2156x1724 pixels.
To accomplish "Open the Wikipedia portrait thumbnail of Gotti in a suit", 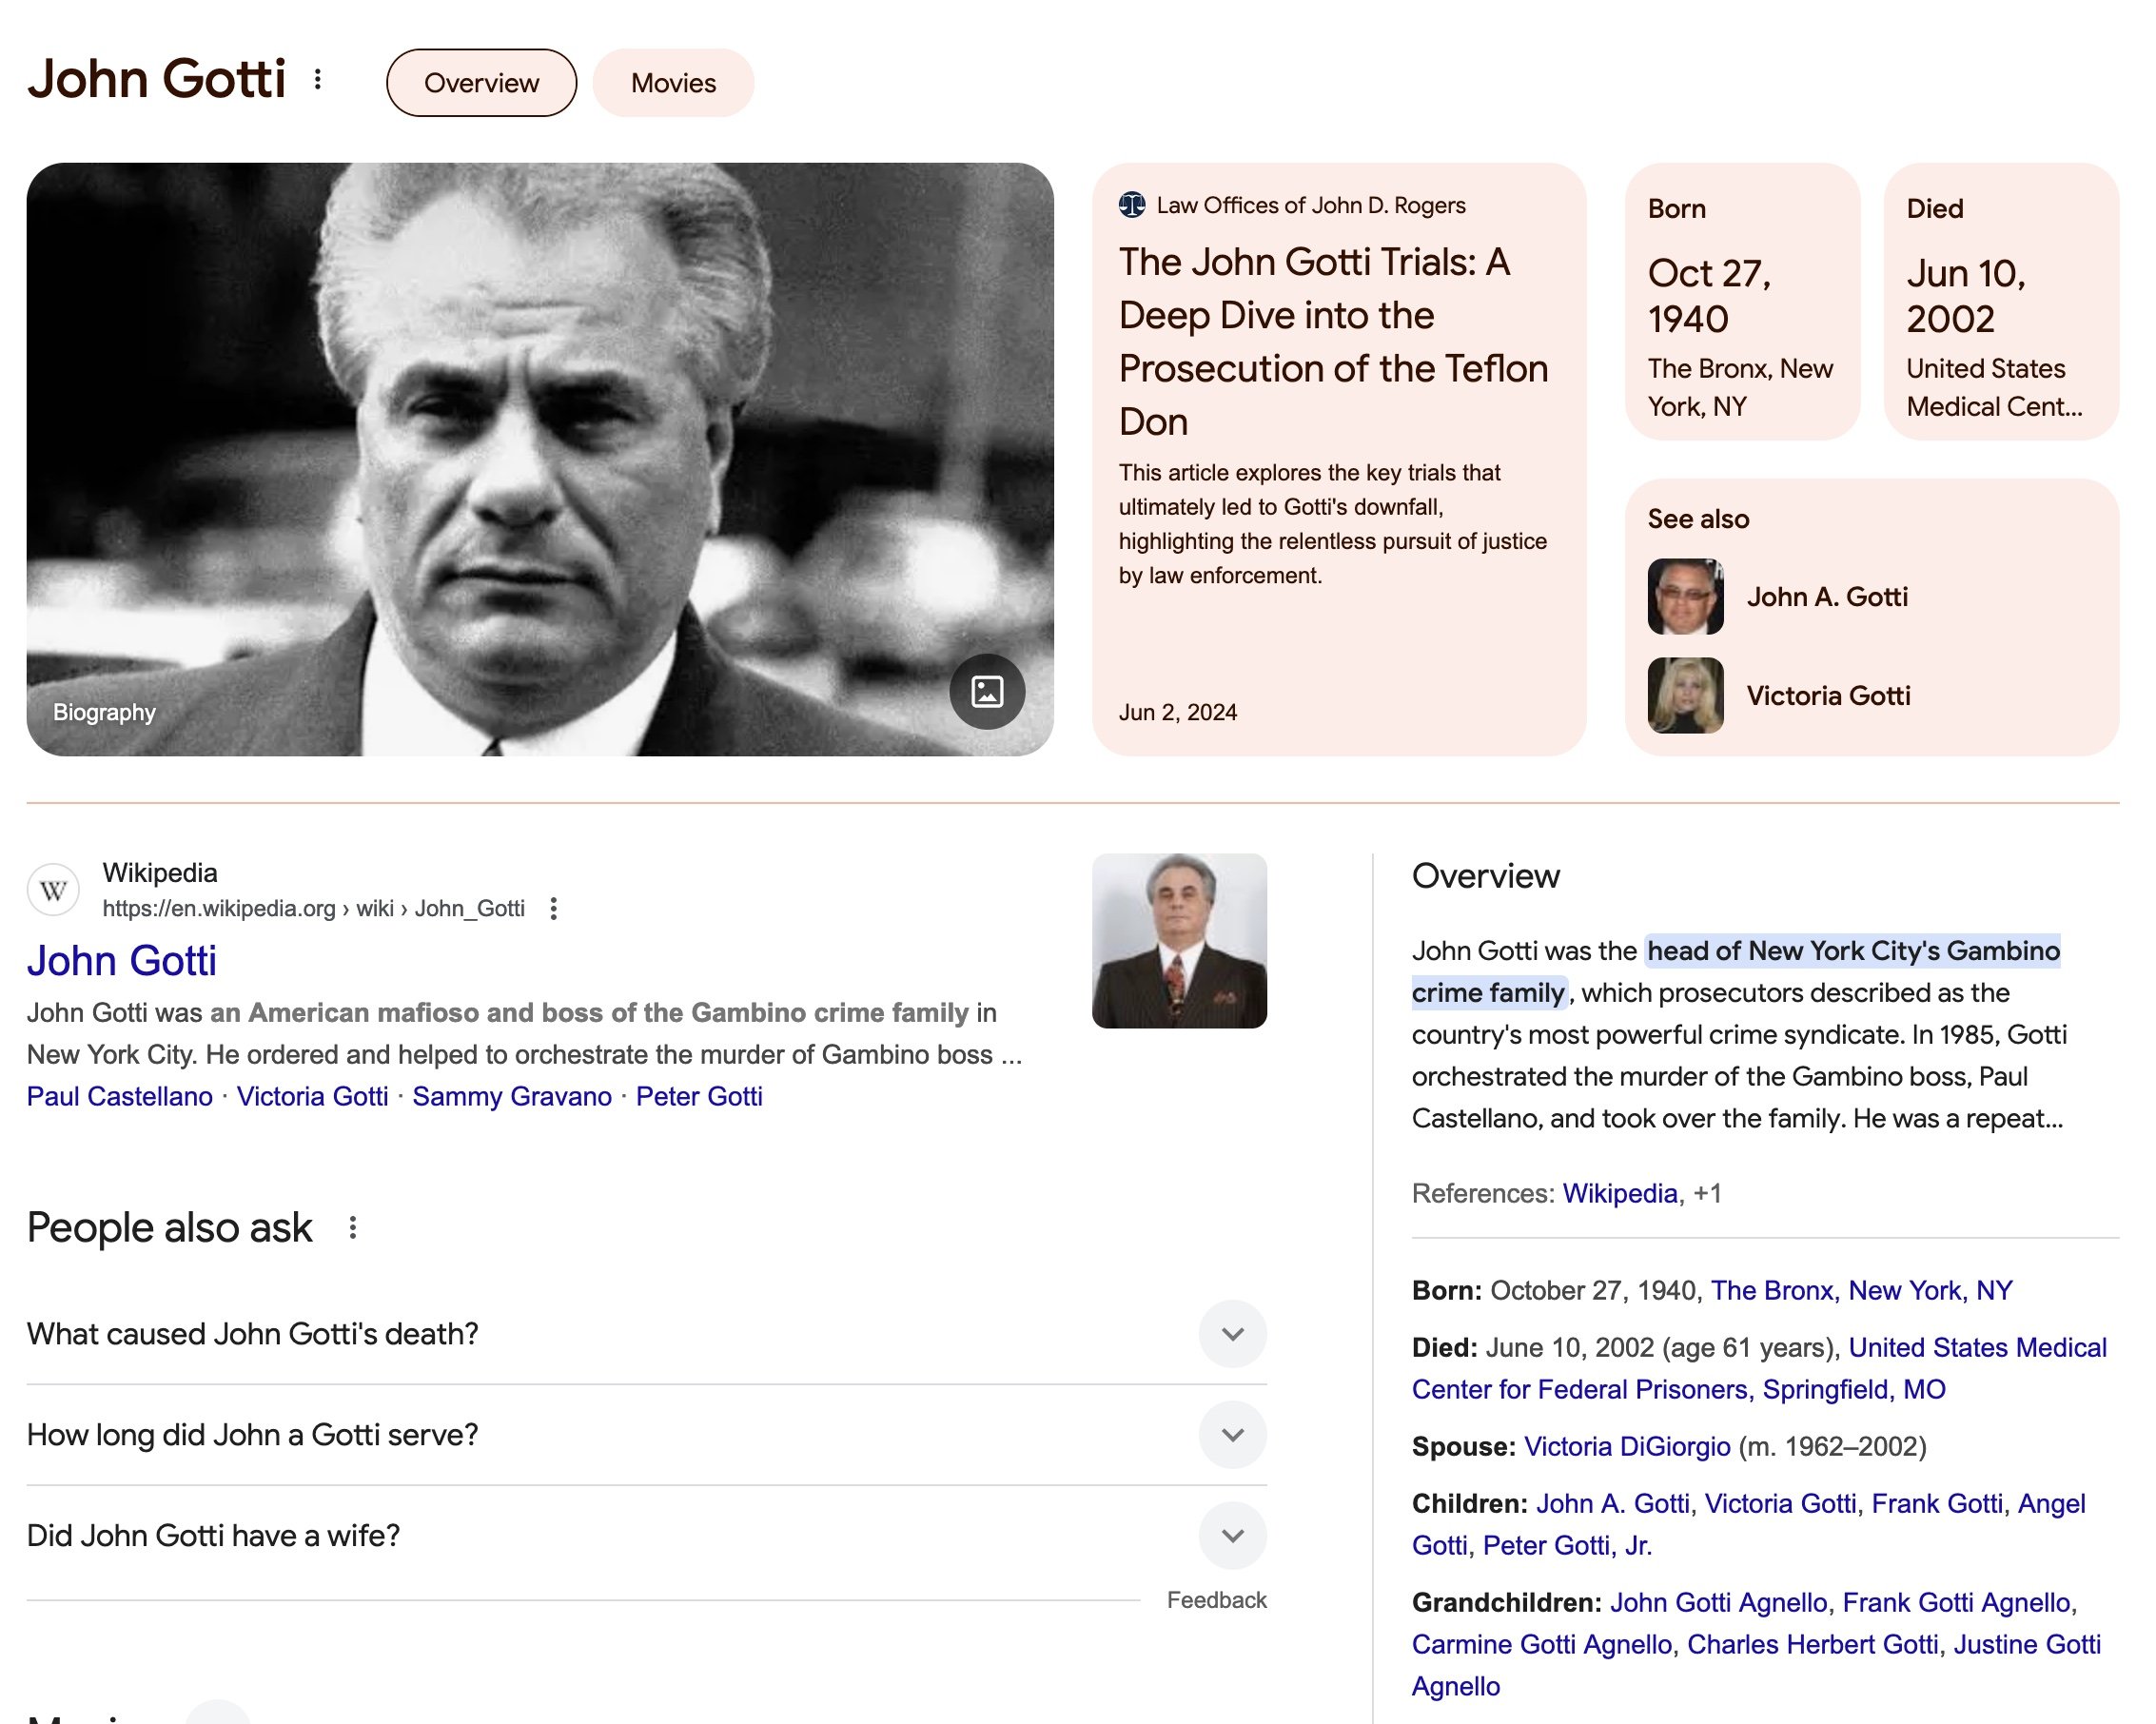I will (1178, 940).
